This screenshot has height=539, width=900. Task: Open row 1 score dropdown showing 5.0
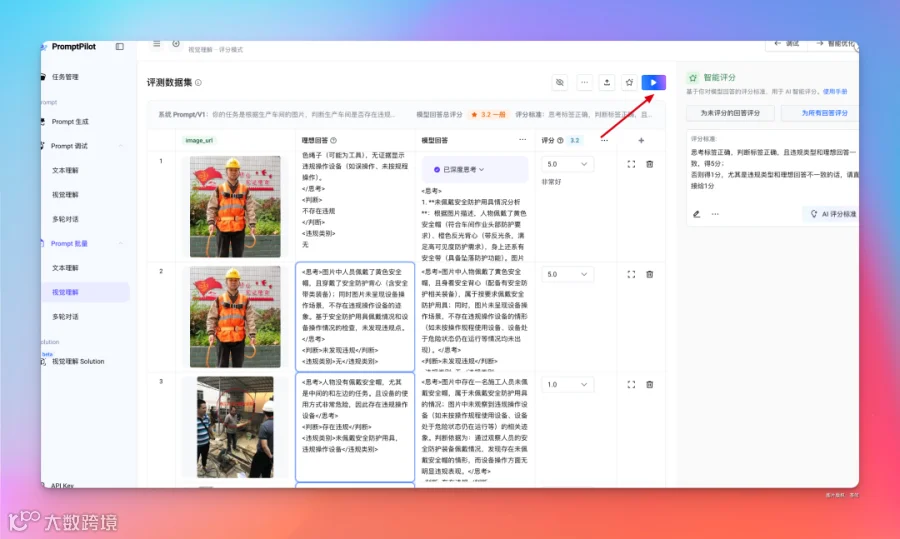click(x=567, y=164)
